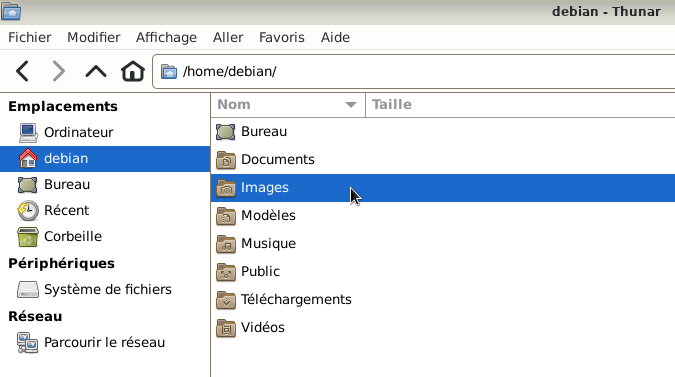Click the Corbeille trash icon in the sidebar

coord(28,237)
